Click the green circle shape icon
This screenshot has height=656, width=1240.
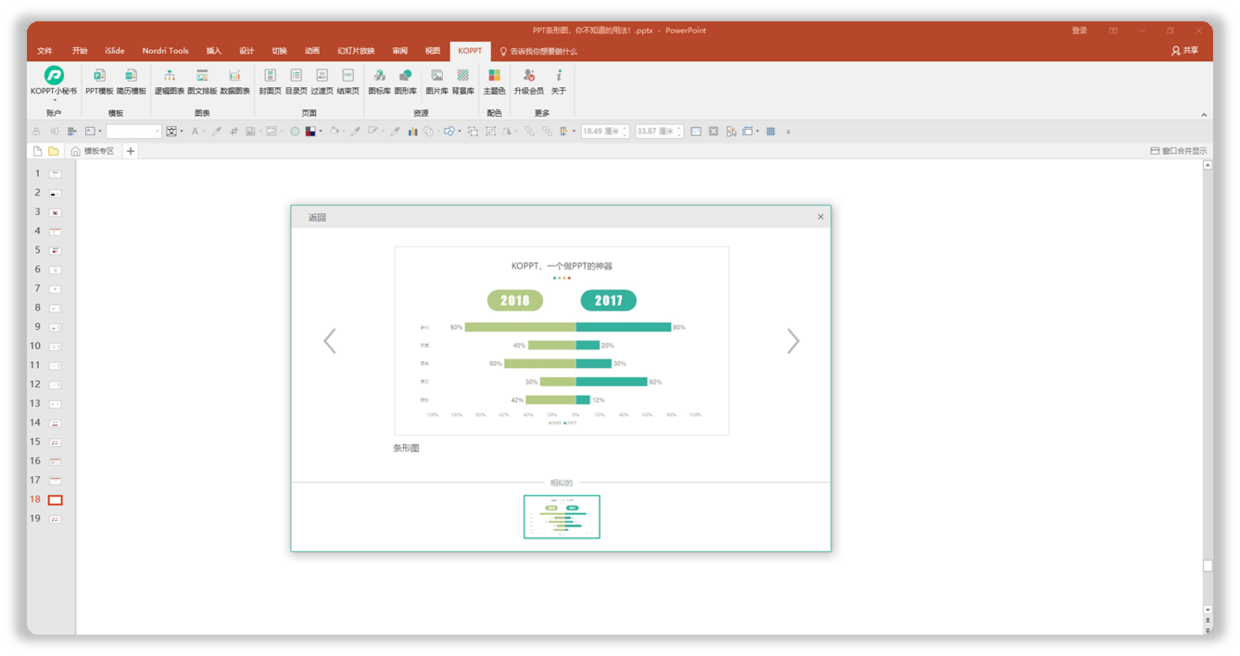pyautogui.click(x=295, y=131)
